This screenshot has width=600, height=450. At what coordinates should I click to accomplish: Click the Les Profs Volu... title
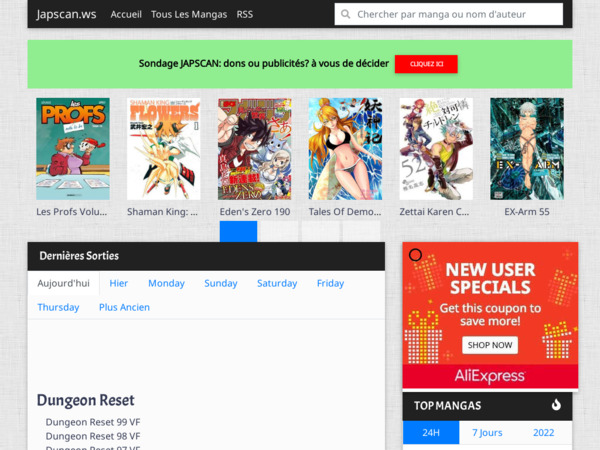(72, 212)
